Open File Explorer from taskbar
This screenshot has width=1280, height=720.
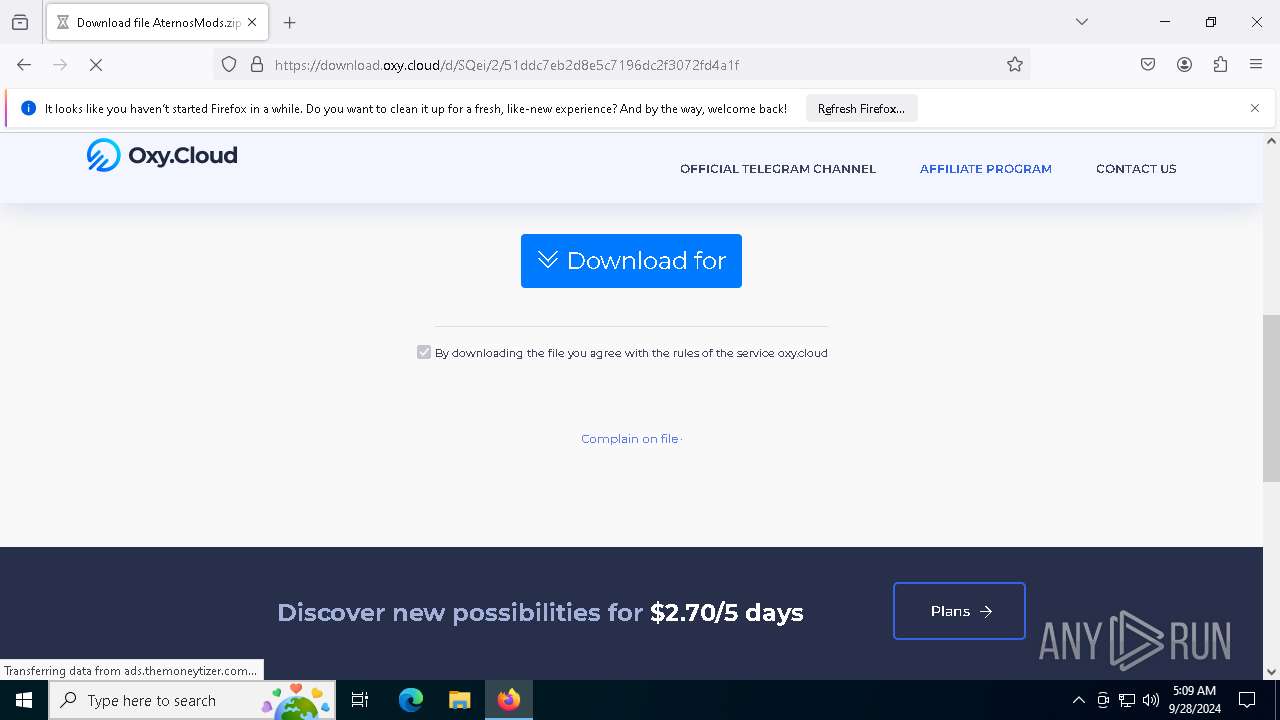(x=459, y=700)
